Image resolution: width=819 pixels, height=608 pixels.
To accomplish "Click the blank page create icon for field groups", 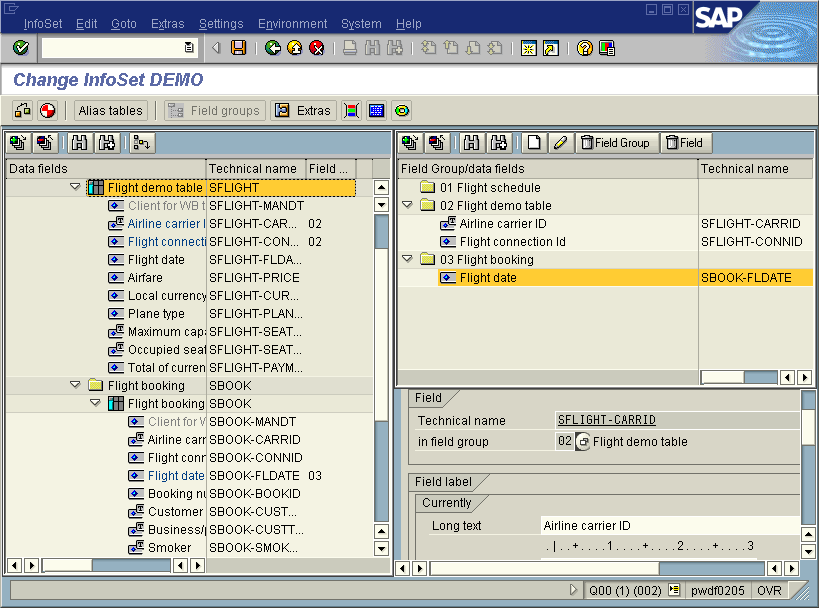I will click(x=535, y=143).
